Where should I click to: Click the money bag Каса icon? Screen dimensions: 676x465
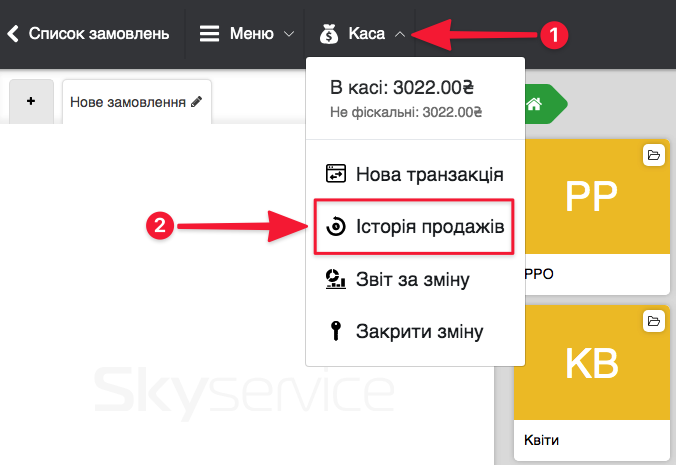coord(329,34)
